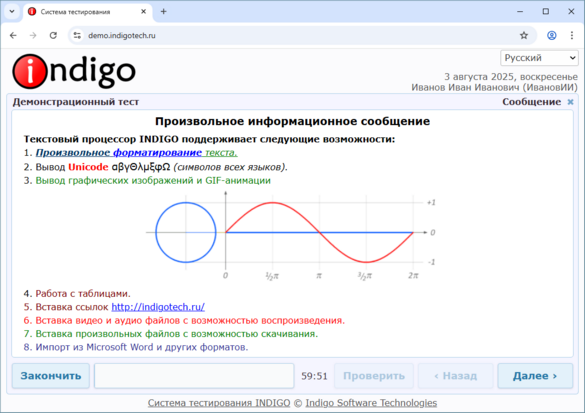Open the tab search chevron
The height and width of the screenshot is (413, 585).
12,12
